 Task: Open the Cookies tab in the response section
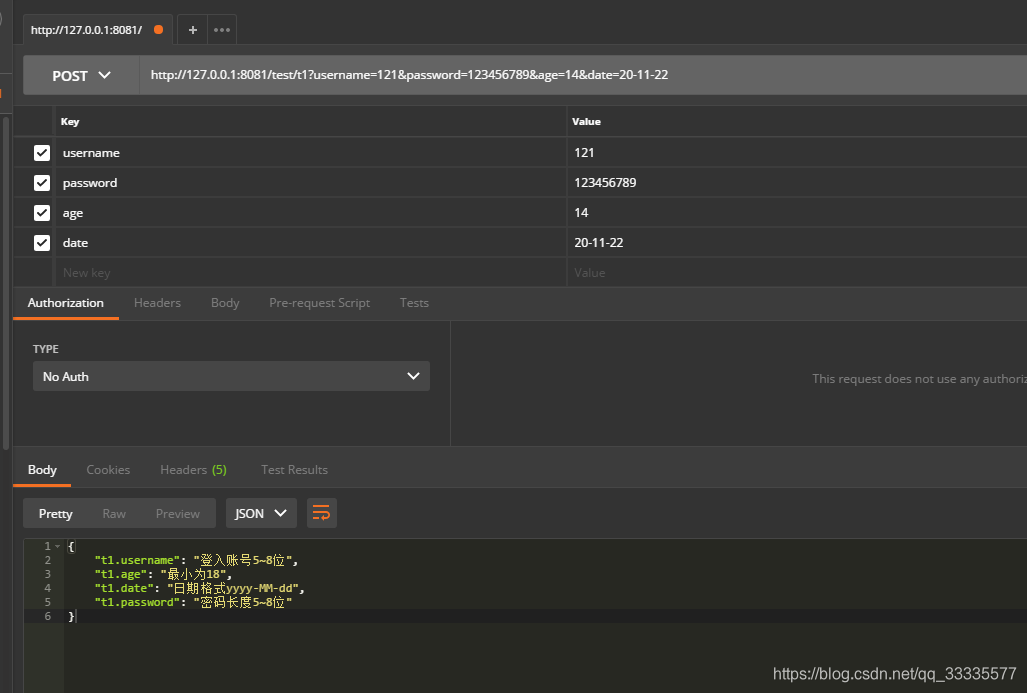108,469
